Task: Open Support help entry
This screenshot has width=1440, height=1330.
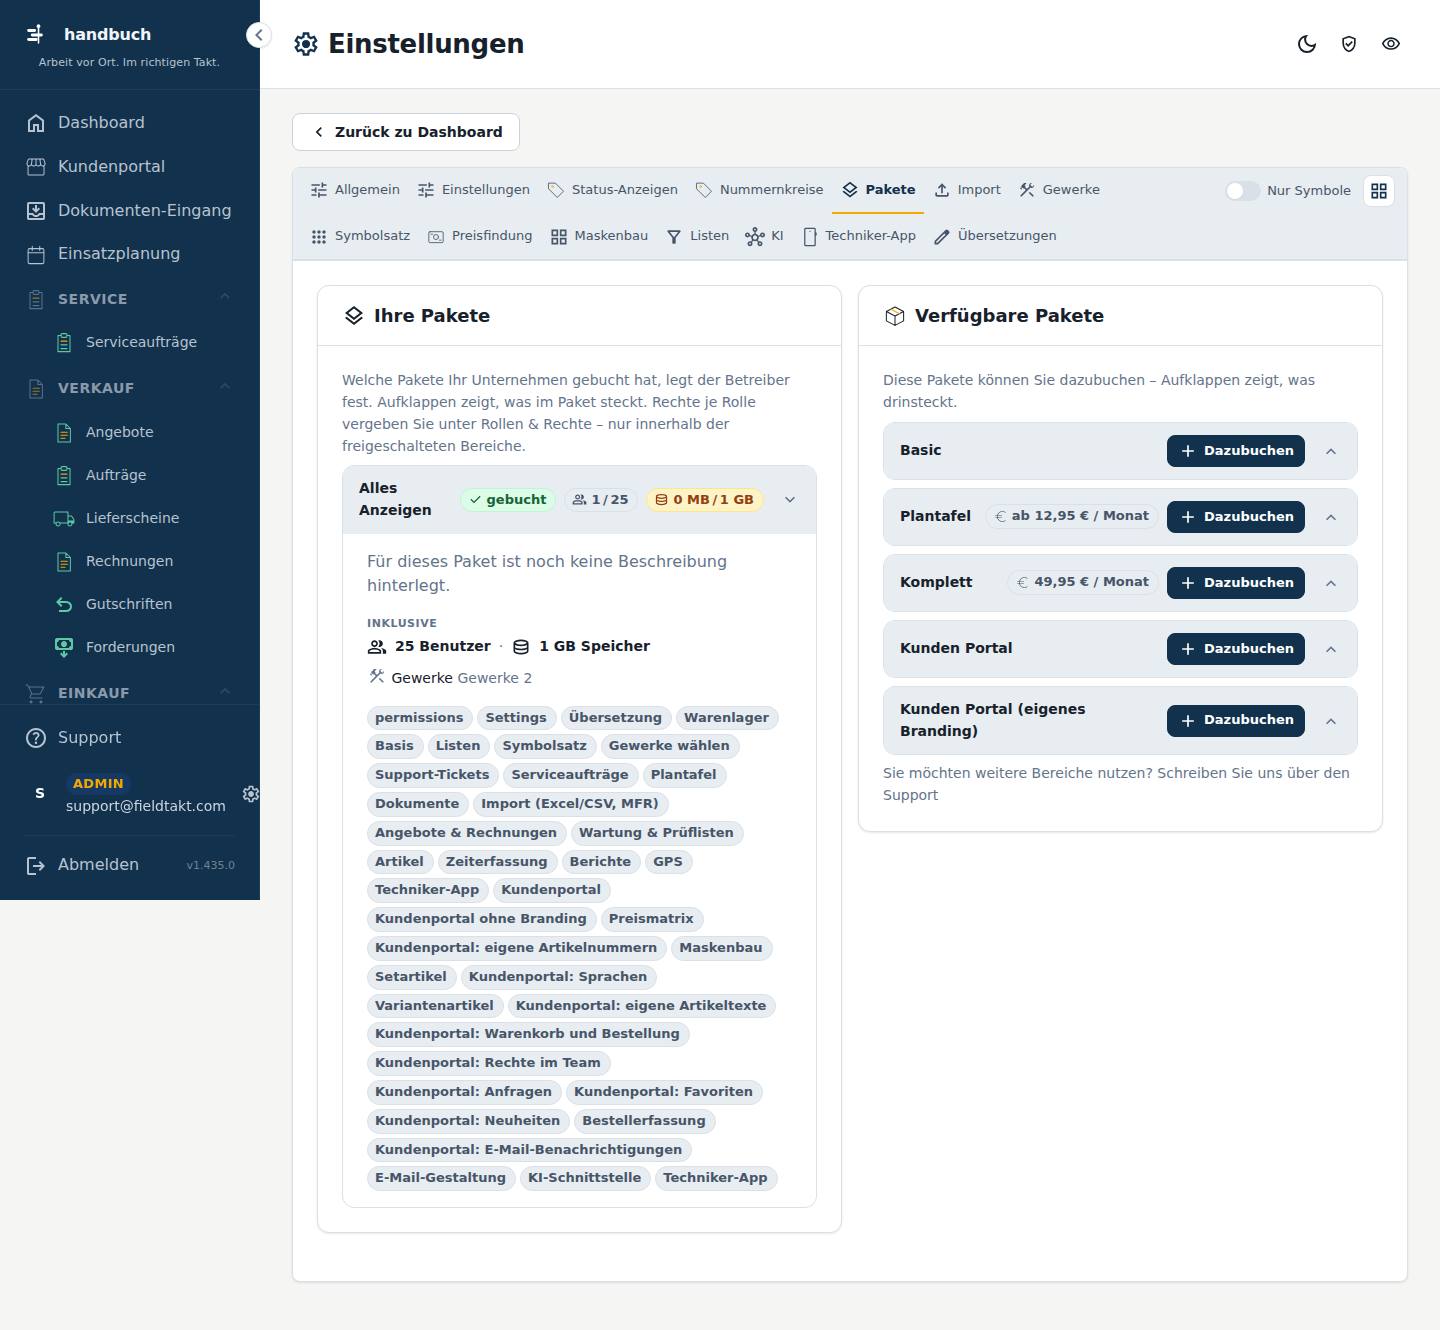Action: point(130,738)
